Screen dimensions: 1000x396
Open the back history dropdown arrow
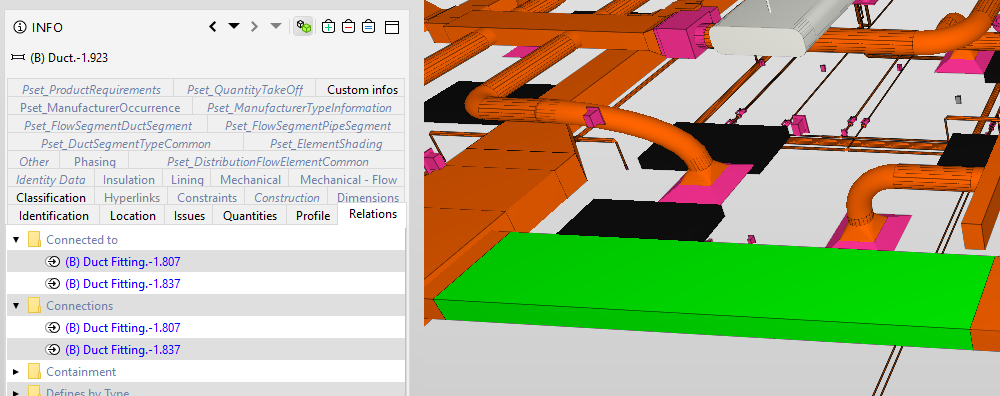pyautogui.click(x=234, y=26)
